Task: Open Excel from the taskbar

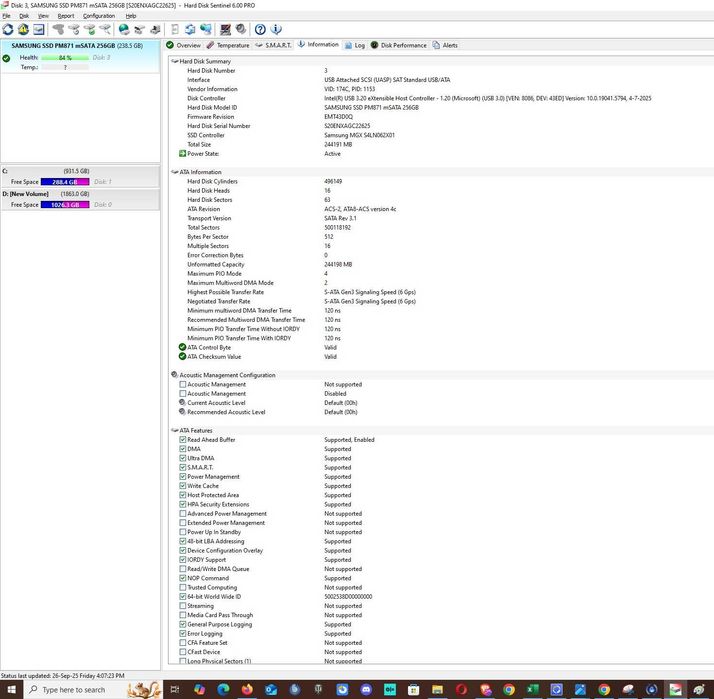Action: click(x=533, y=689)
